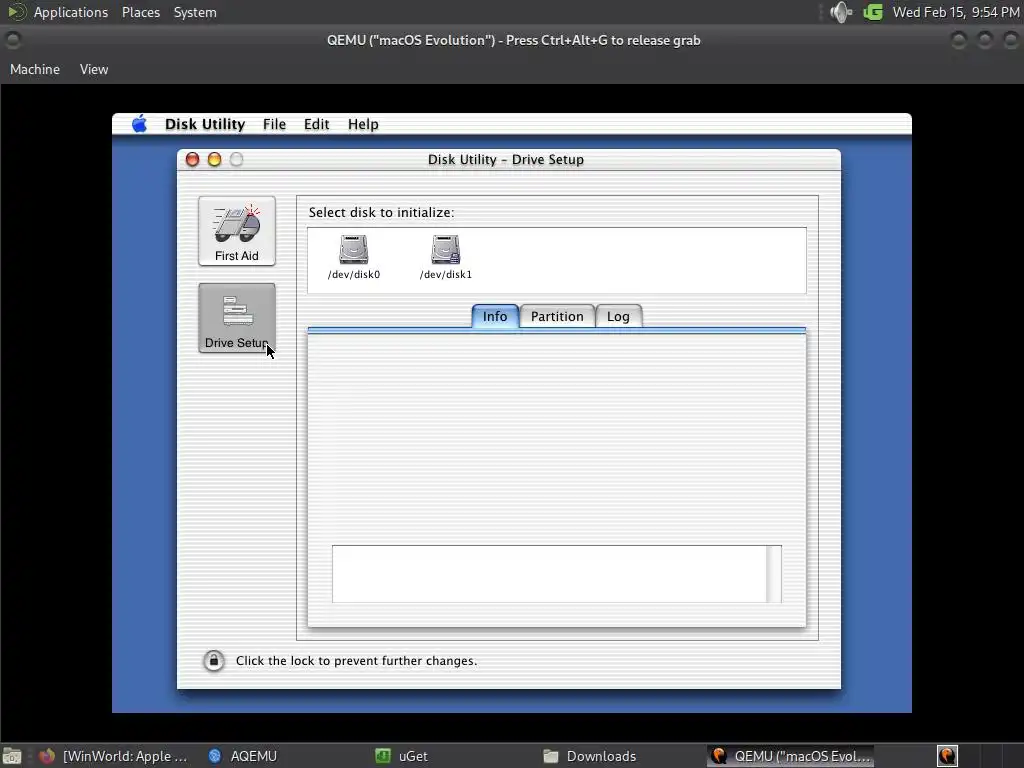Open the QEMU View menu
Image resolution: width=1024 pixels, height=768 pixels.
(94, 69)
